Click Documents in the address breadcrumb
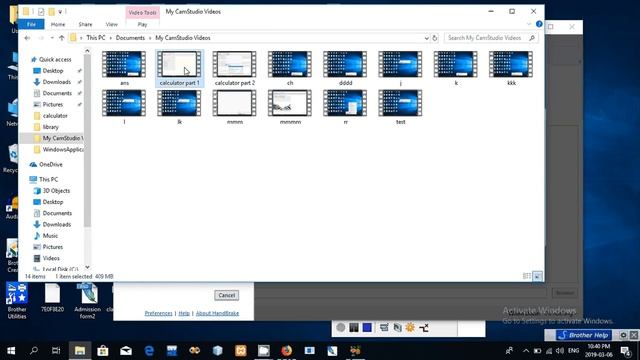 [130, 38]
